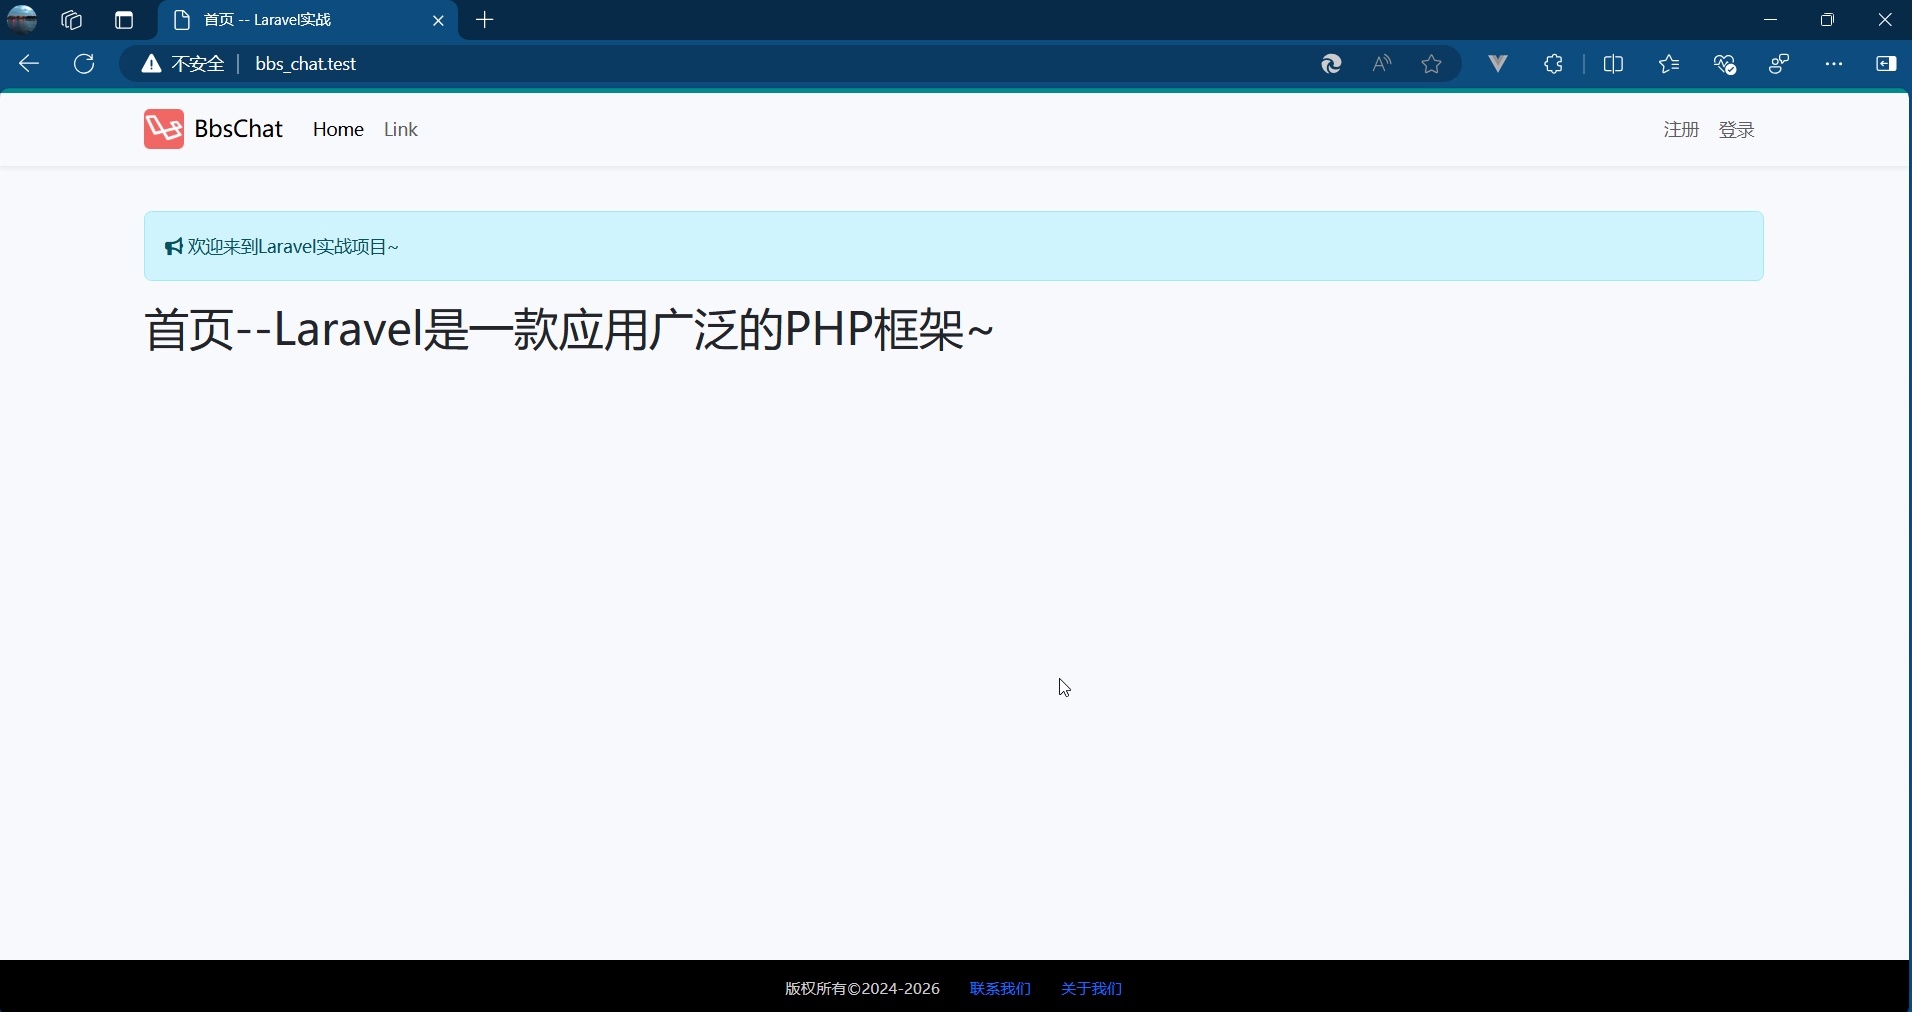Screen dimensions: 1912x1012
Task: Click the 注册 register link
Action: [1682, 129]
